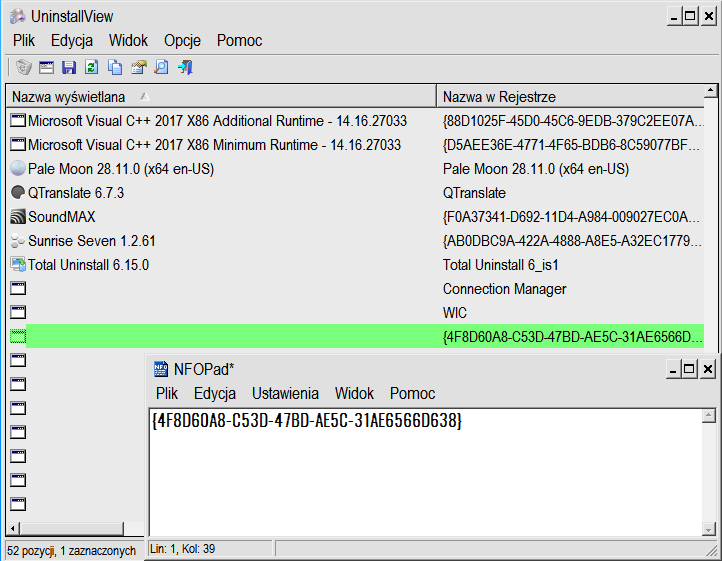Viewport: 722px width, 561px height.
Task: Open the Widok menu in UninstallView
Action: pos(128,41)
